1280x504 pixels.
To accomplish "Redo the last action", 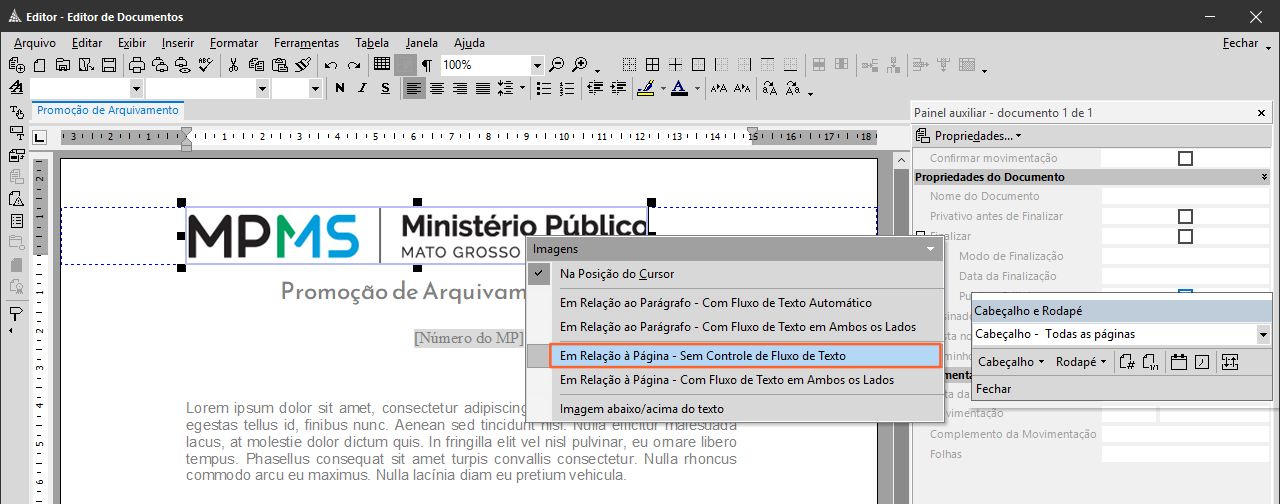I will tap(354, 65).
